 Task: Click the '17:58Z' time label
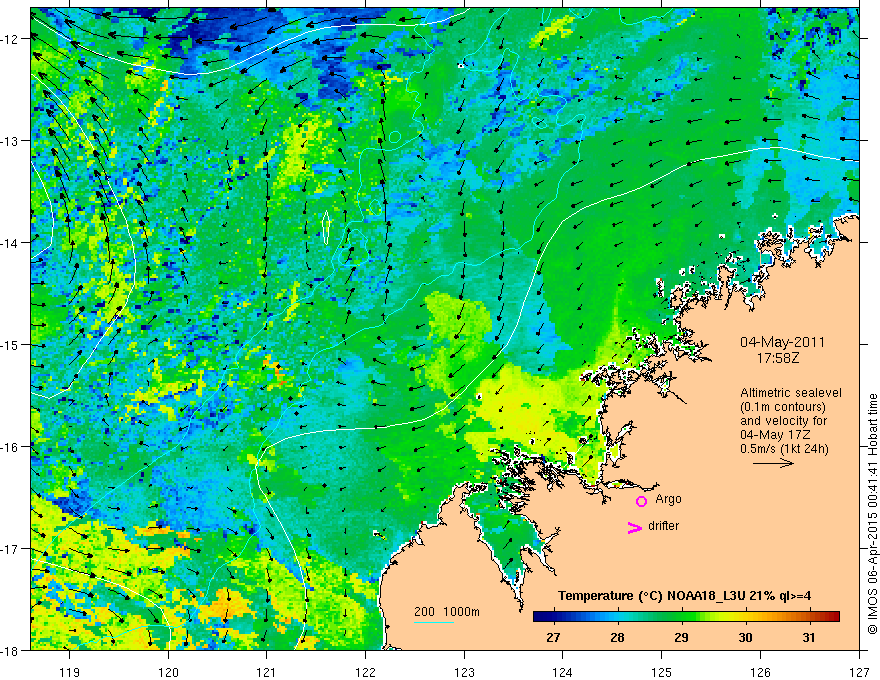point(777,357)
